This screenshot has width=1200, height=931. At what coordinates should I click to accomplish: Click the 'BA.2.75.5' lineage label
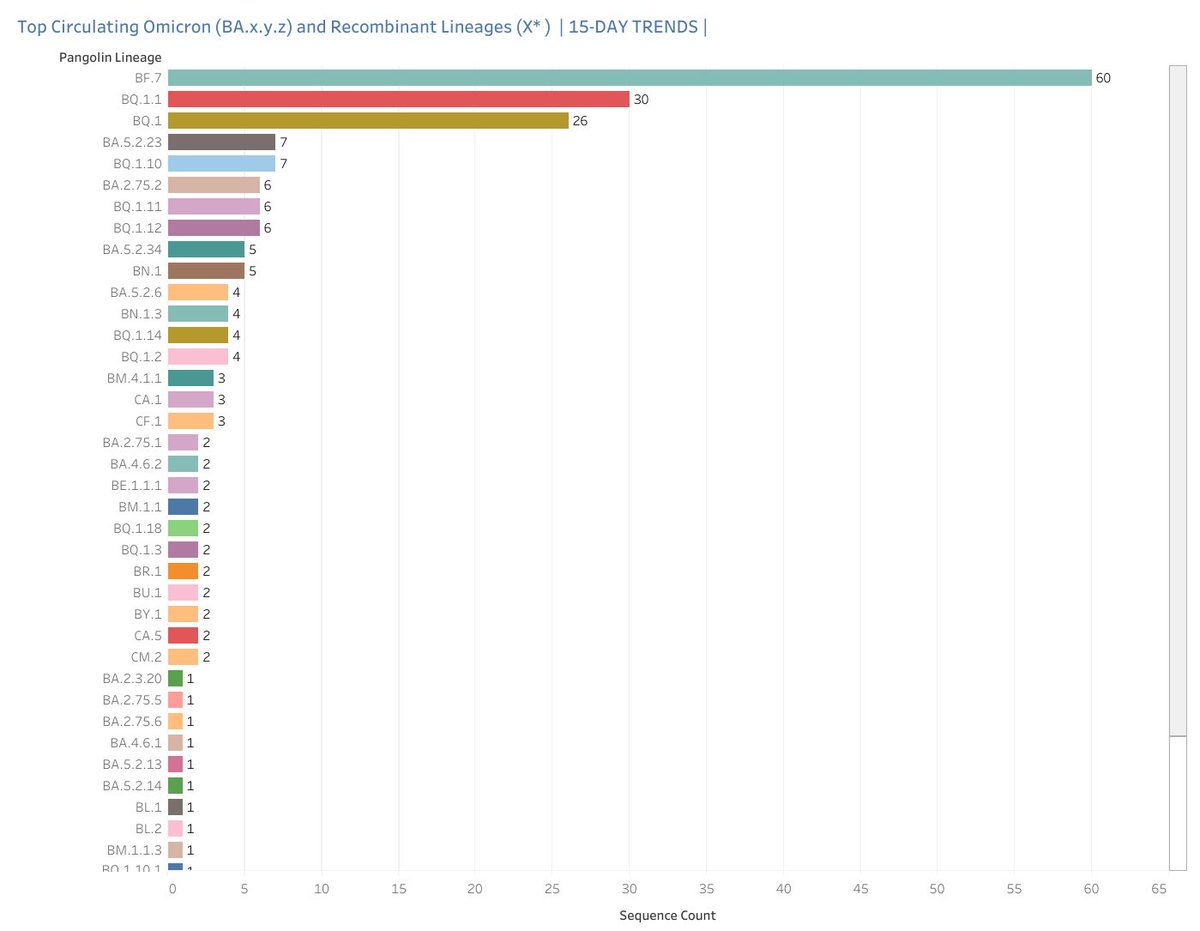pos(132,700)
